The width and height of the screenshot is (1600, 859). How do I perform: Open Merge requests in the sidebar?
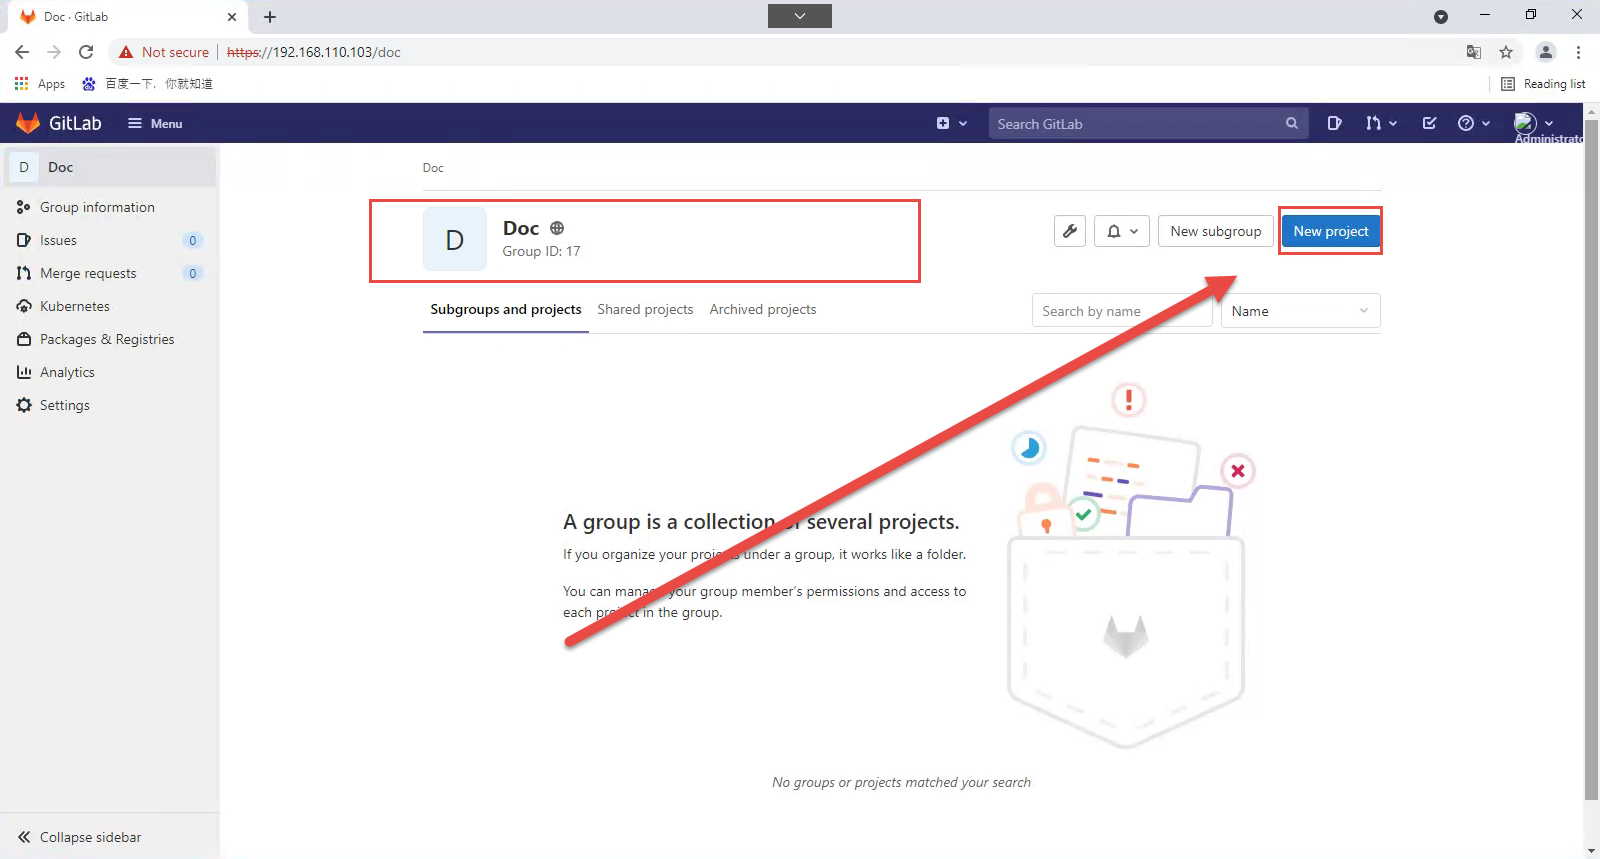tap(110, 273)
